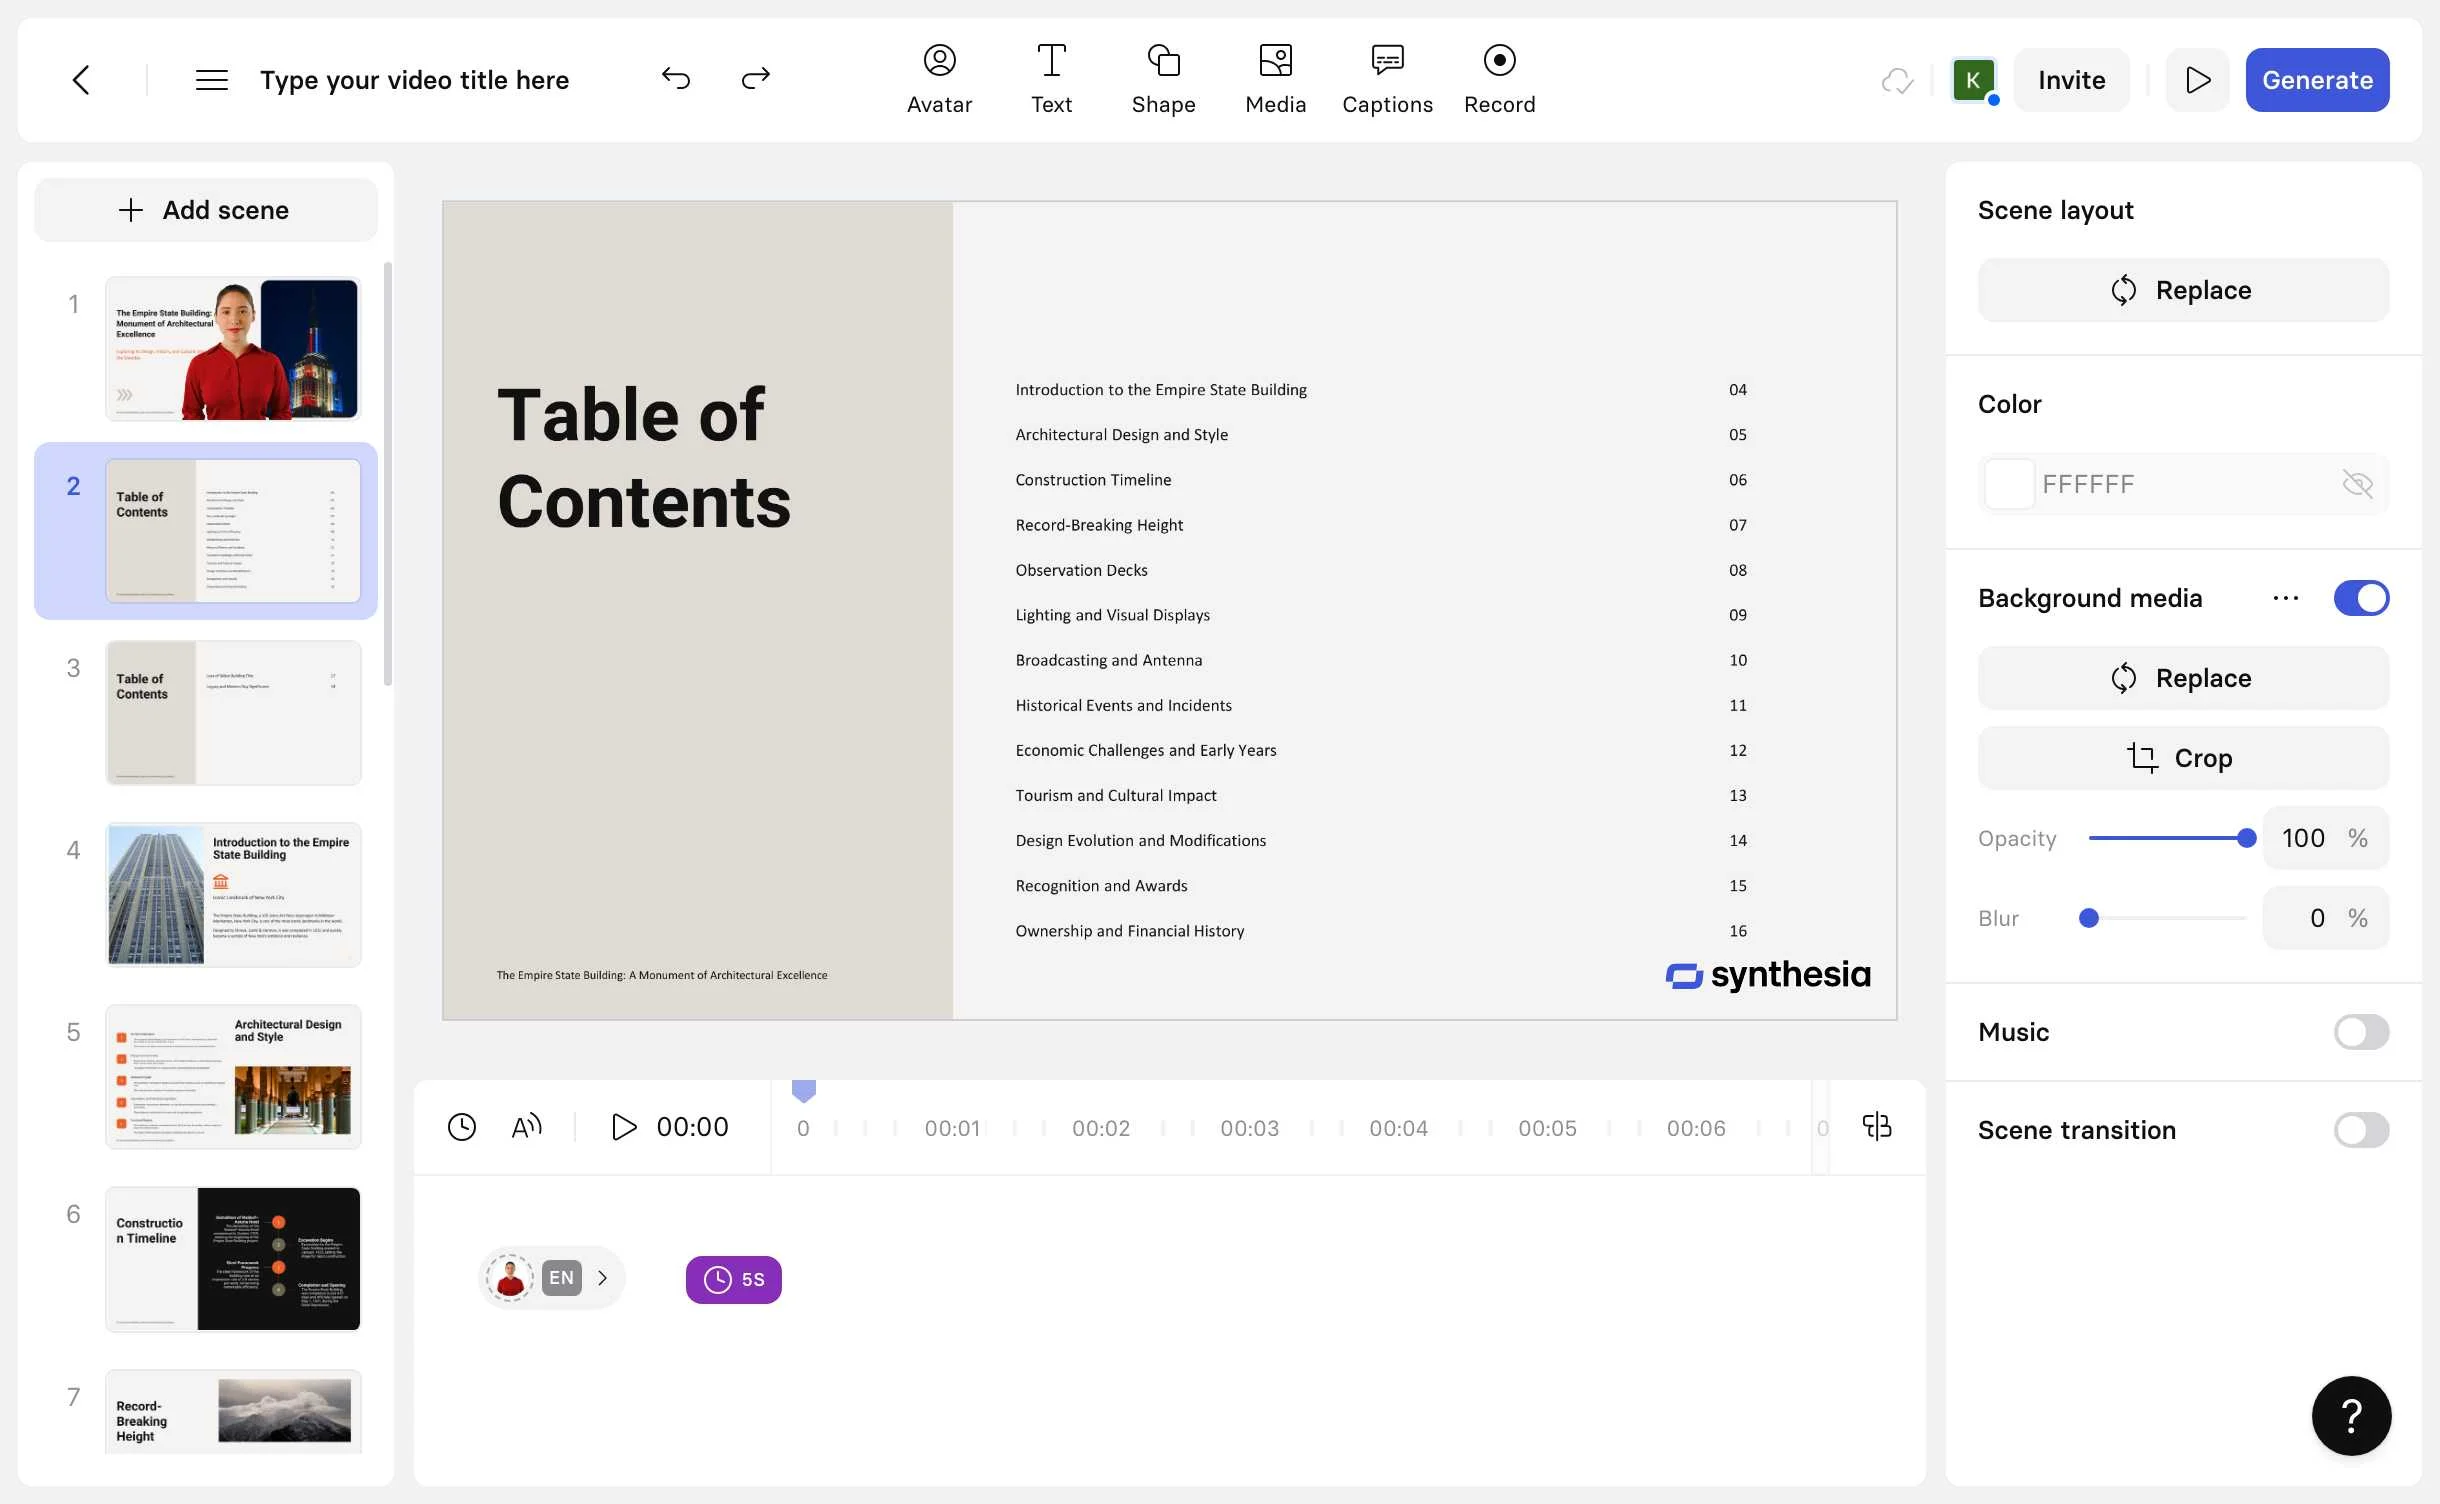Screen dimensions: 2440x1504
Task: Open the Avatar tool
Action: 939,79
